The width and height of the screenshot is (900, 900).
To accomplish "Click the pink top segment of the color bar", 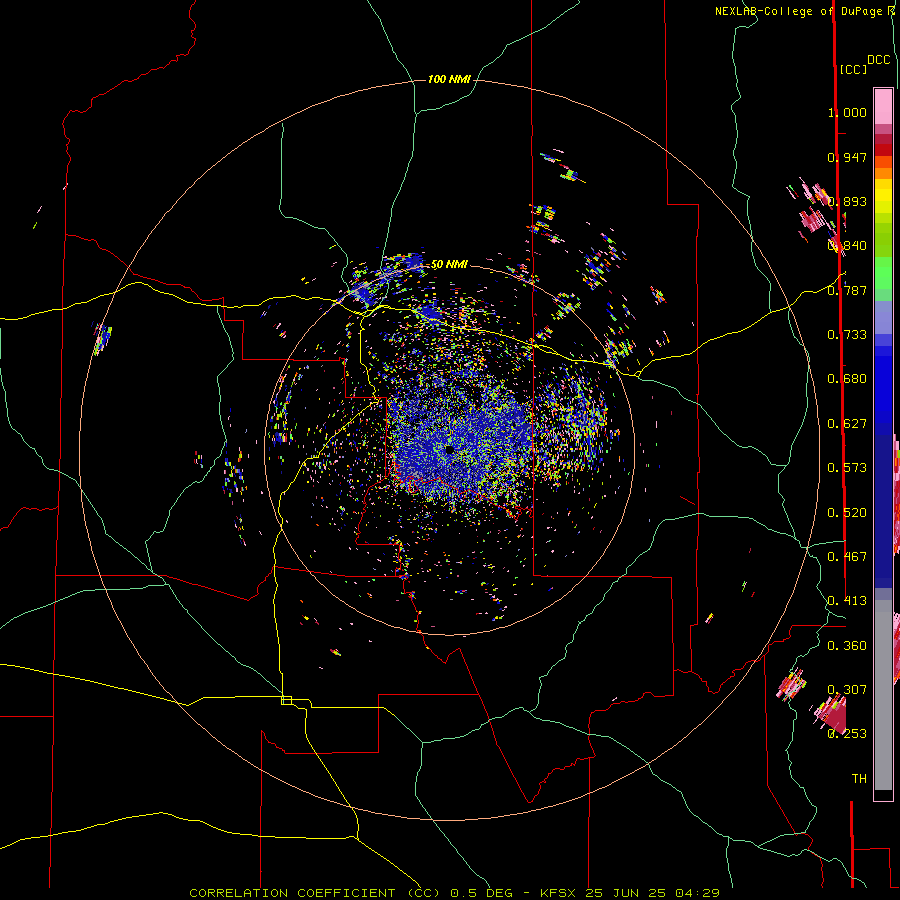I will click(x=883, y=106).
